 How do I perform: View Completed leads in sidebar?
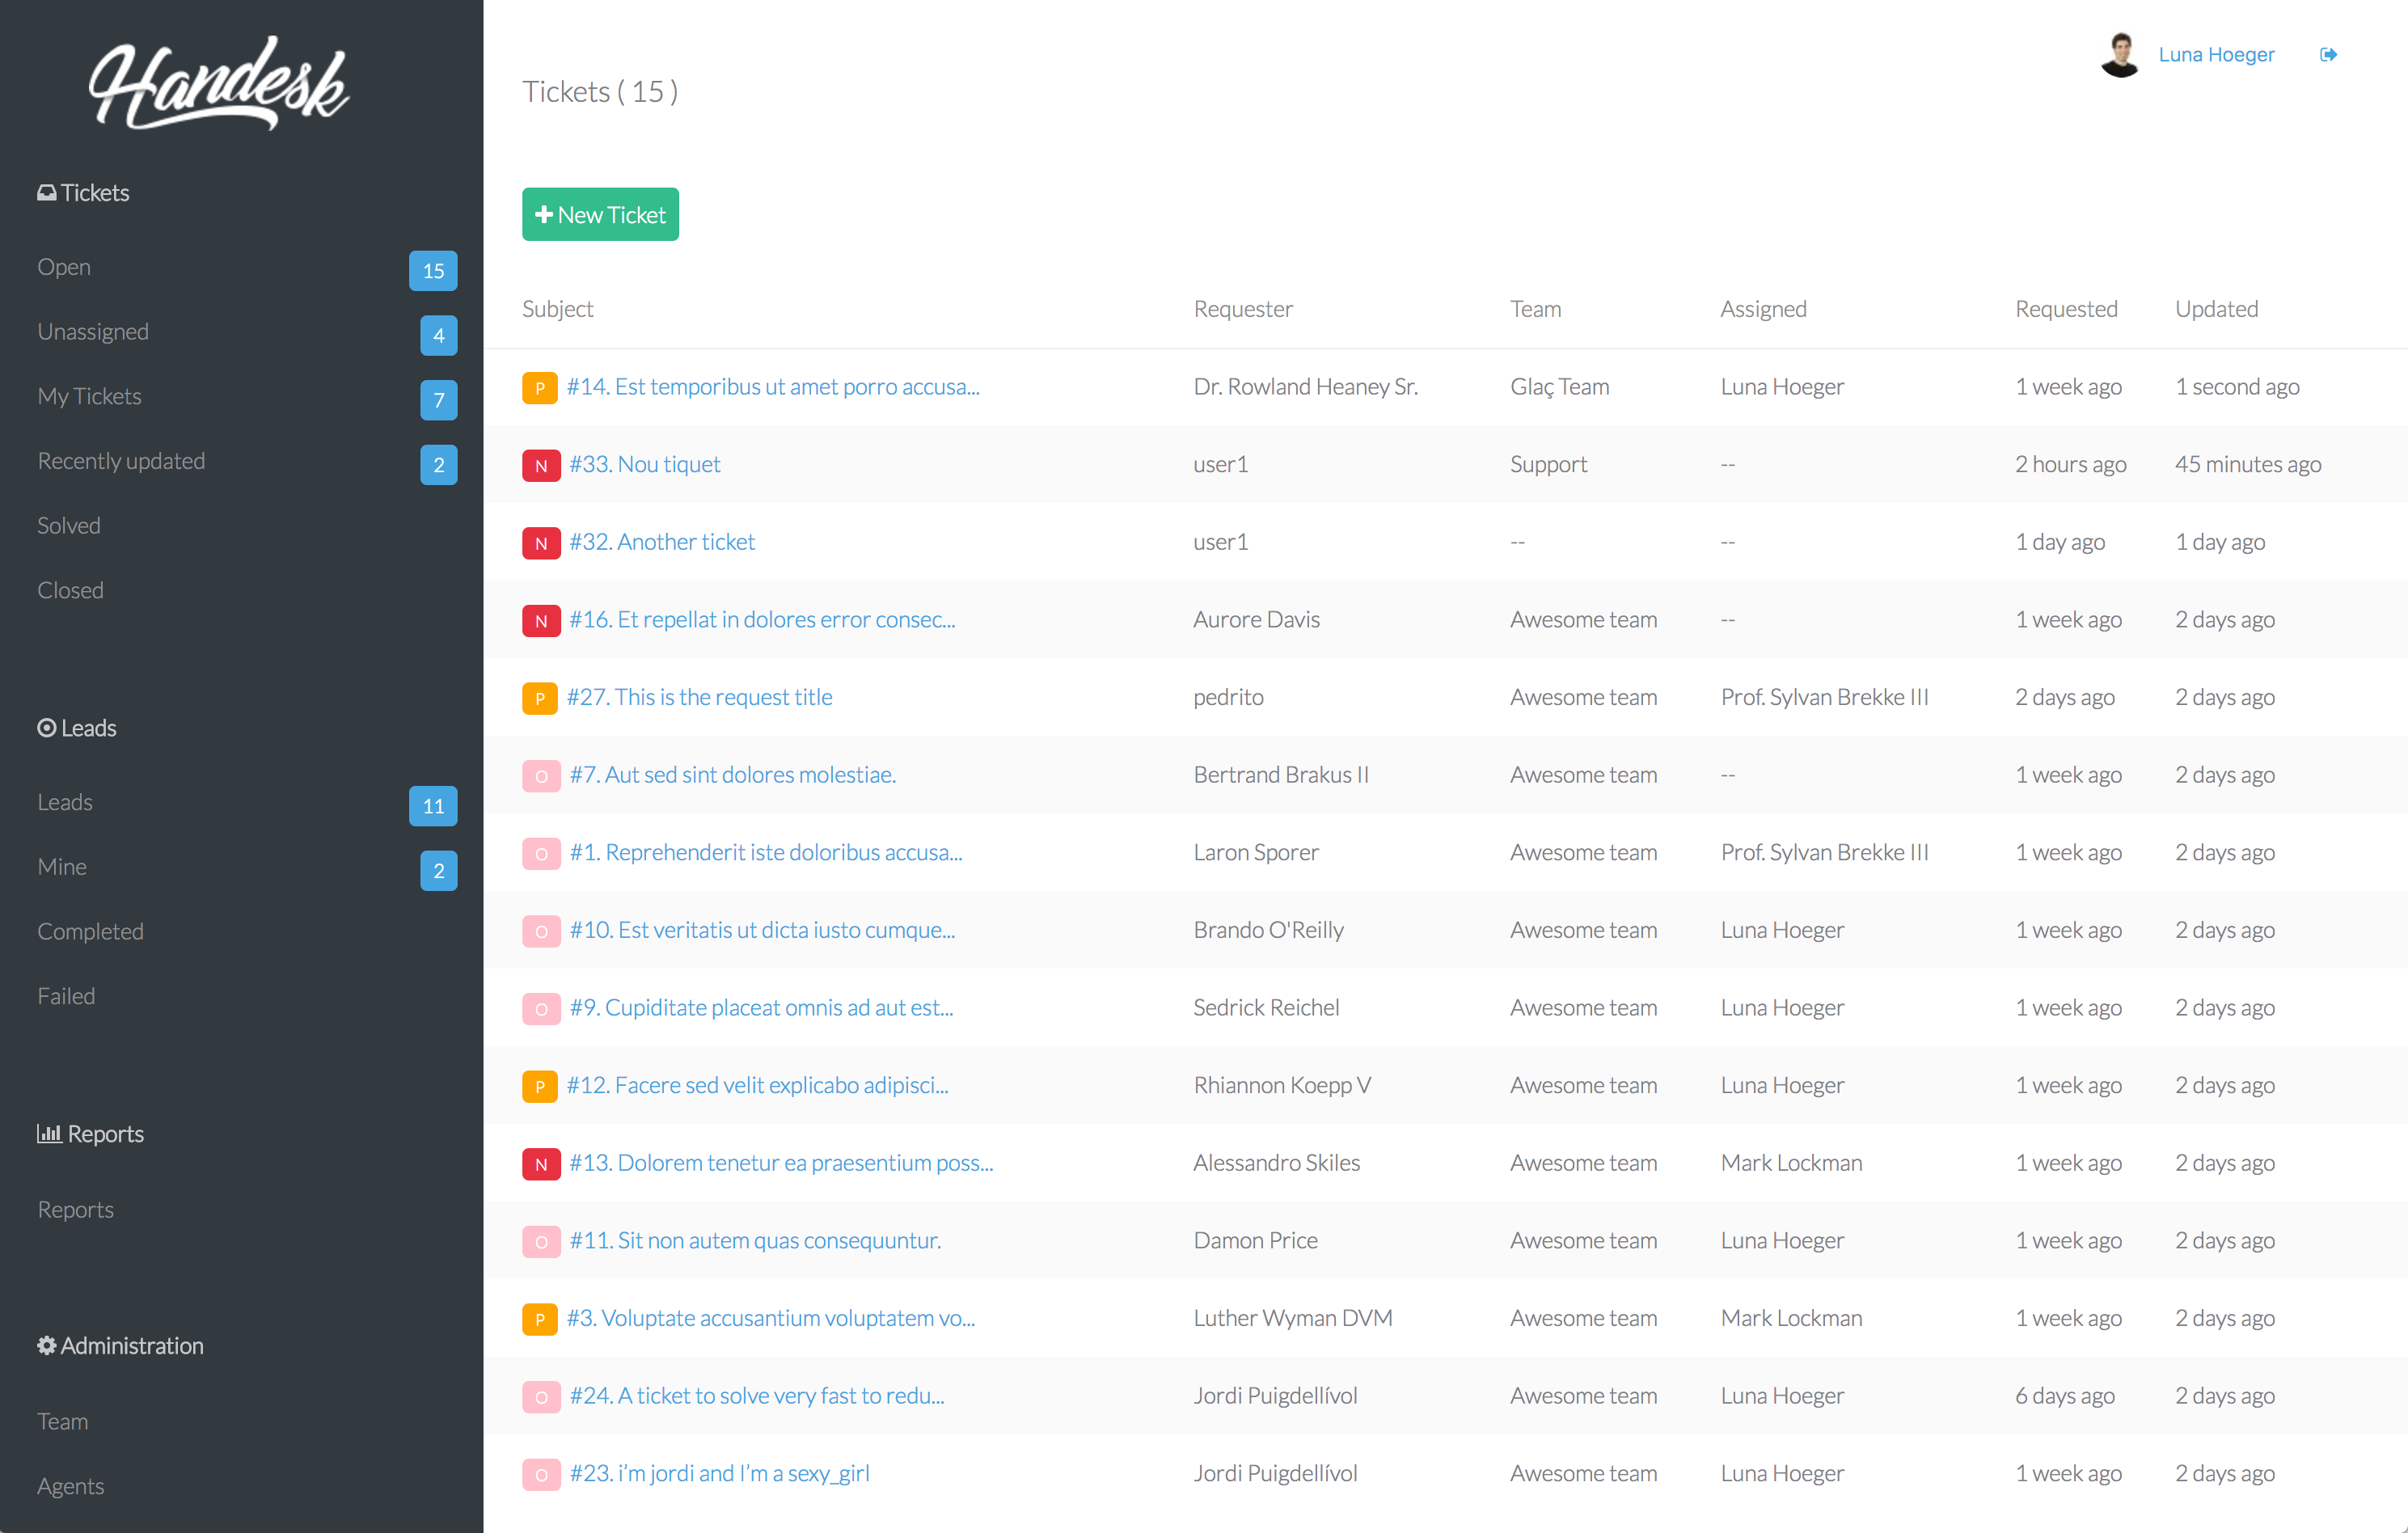pyautogui.click(x=91, y=931)
